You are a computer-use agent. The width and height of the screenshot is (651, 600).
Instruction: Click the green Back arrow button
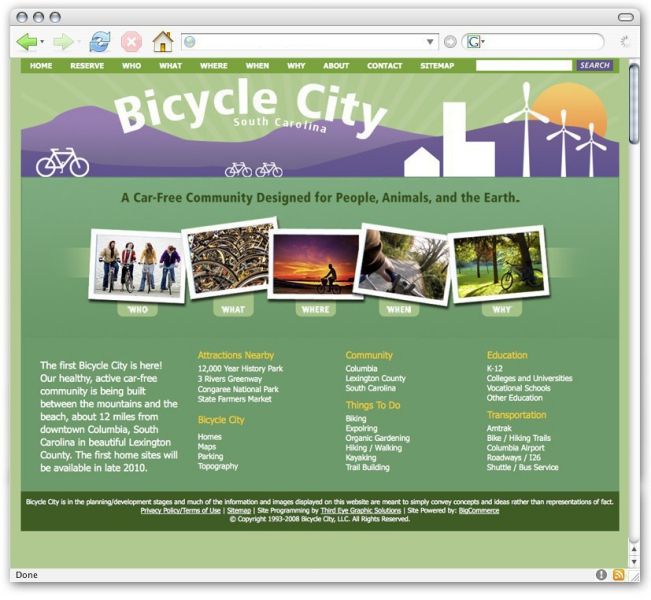click(x=27, y=42)
